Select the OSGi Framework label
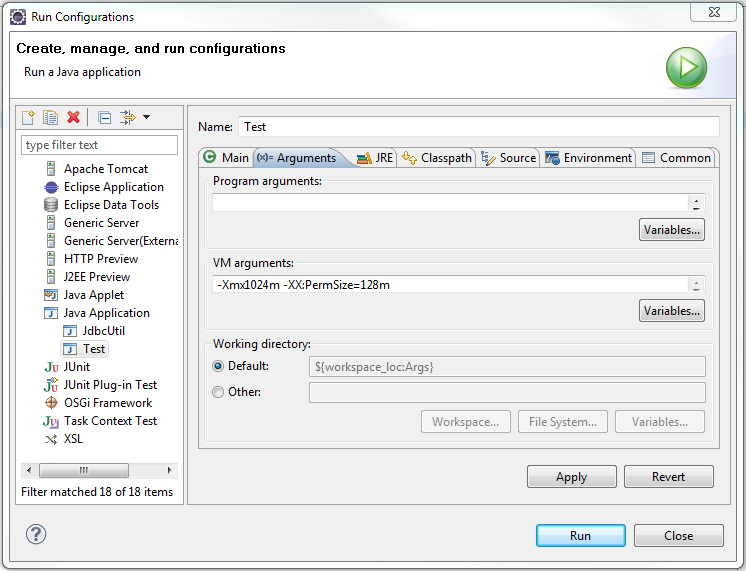 pos(108,403)
